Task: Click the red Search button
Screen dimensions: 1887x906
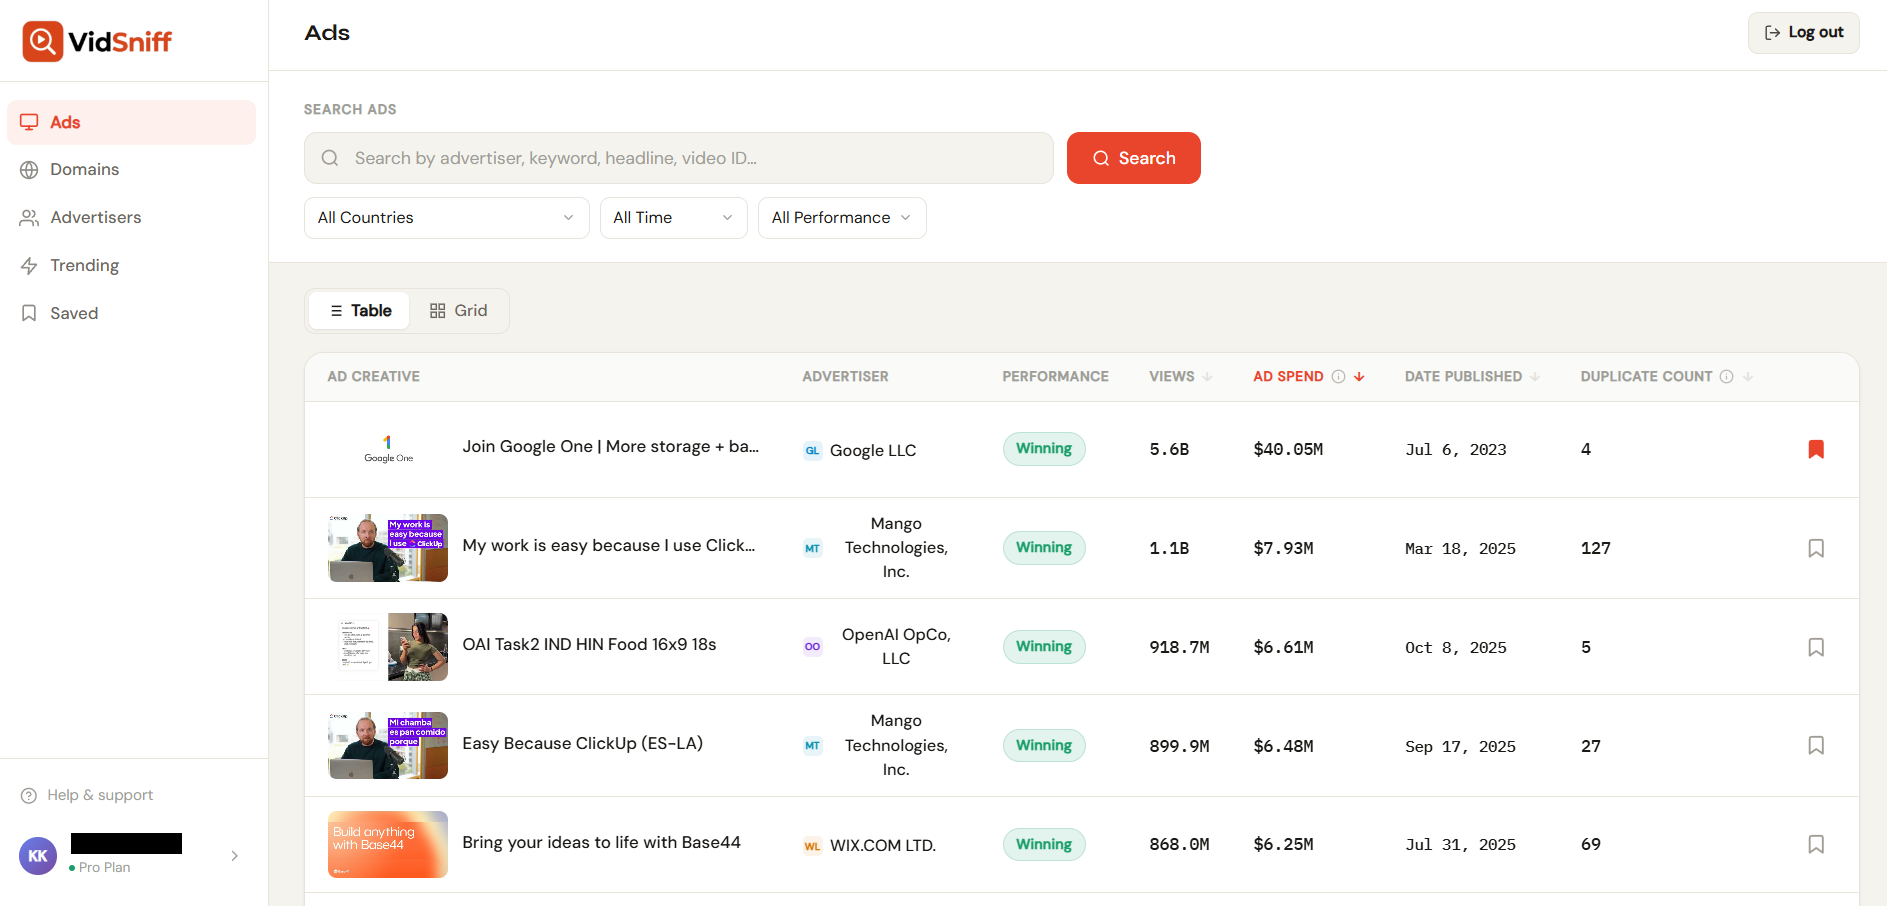Action: [1133, 158]
